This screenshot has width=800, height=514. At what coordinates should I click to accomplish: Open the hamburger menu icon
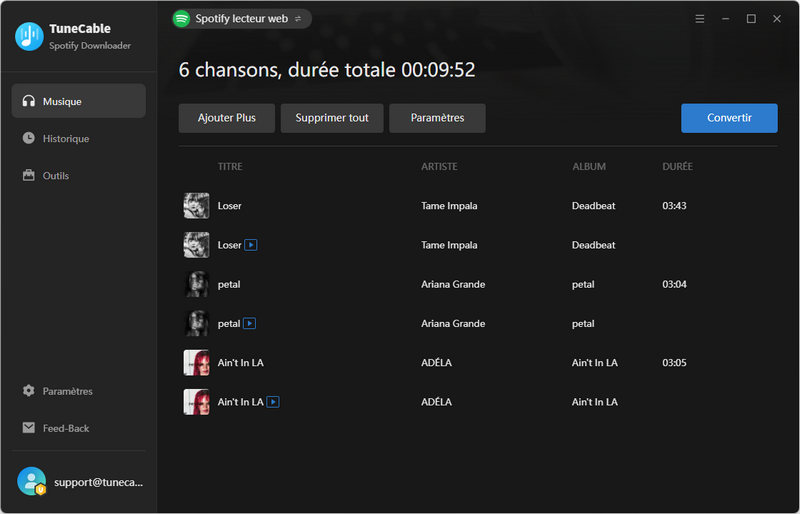pos(699,19)
